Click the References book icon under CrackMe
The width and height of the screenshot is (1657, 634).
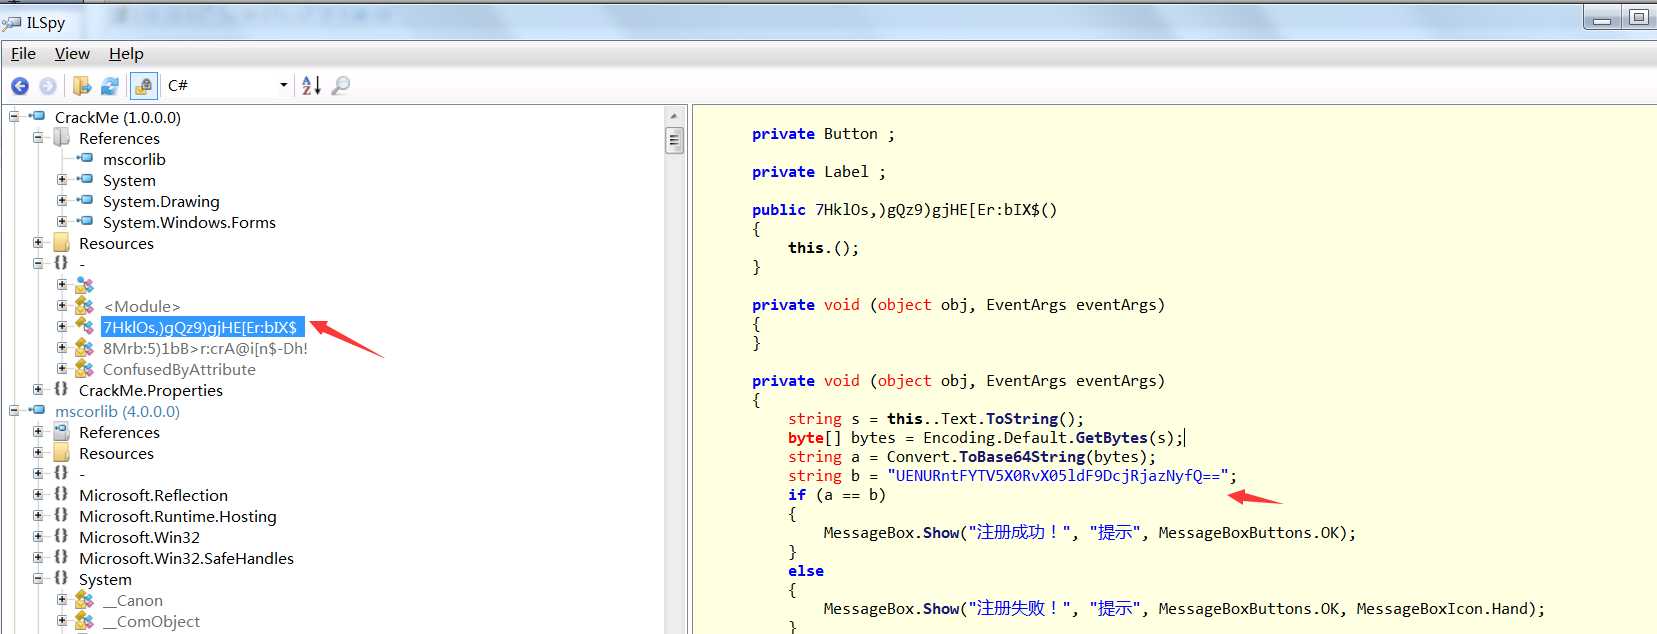(61, 138)
